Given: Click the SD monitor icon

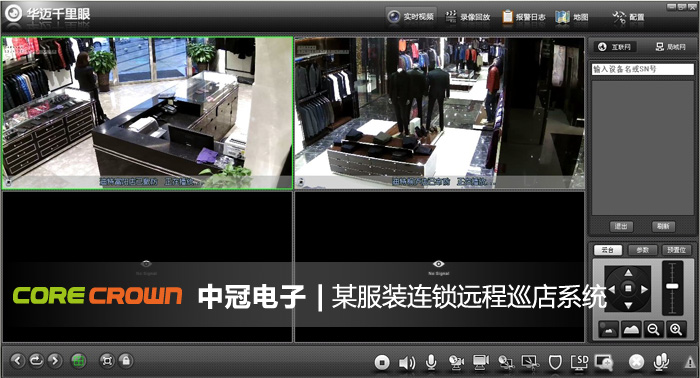Looking at the screenshot, I should 579,362.
